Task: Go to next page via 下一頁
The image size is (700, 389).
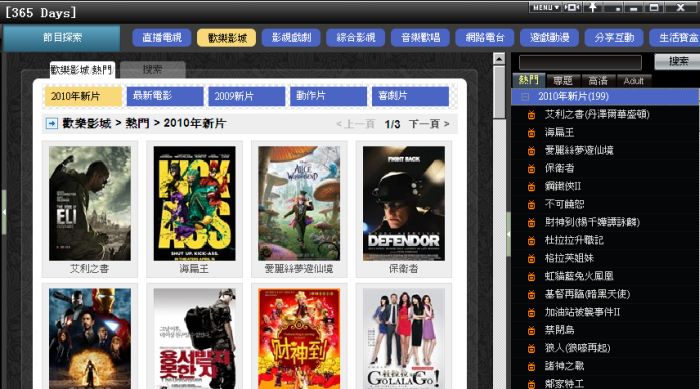Action: (429, 124)
